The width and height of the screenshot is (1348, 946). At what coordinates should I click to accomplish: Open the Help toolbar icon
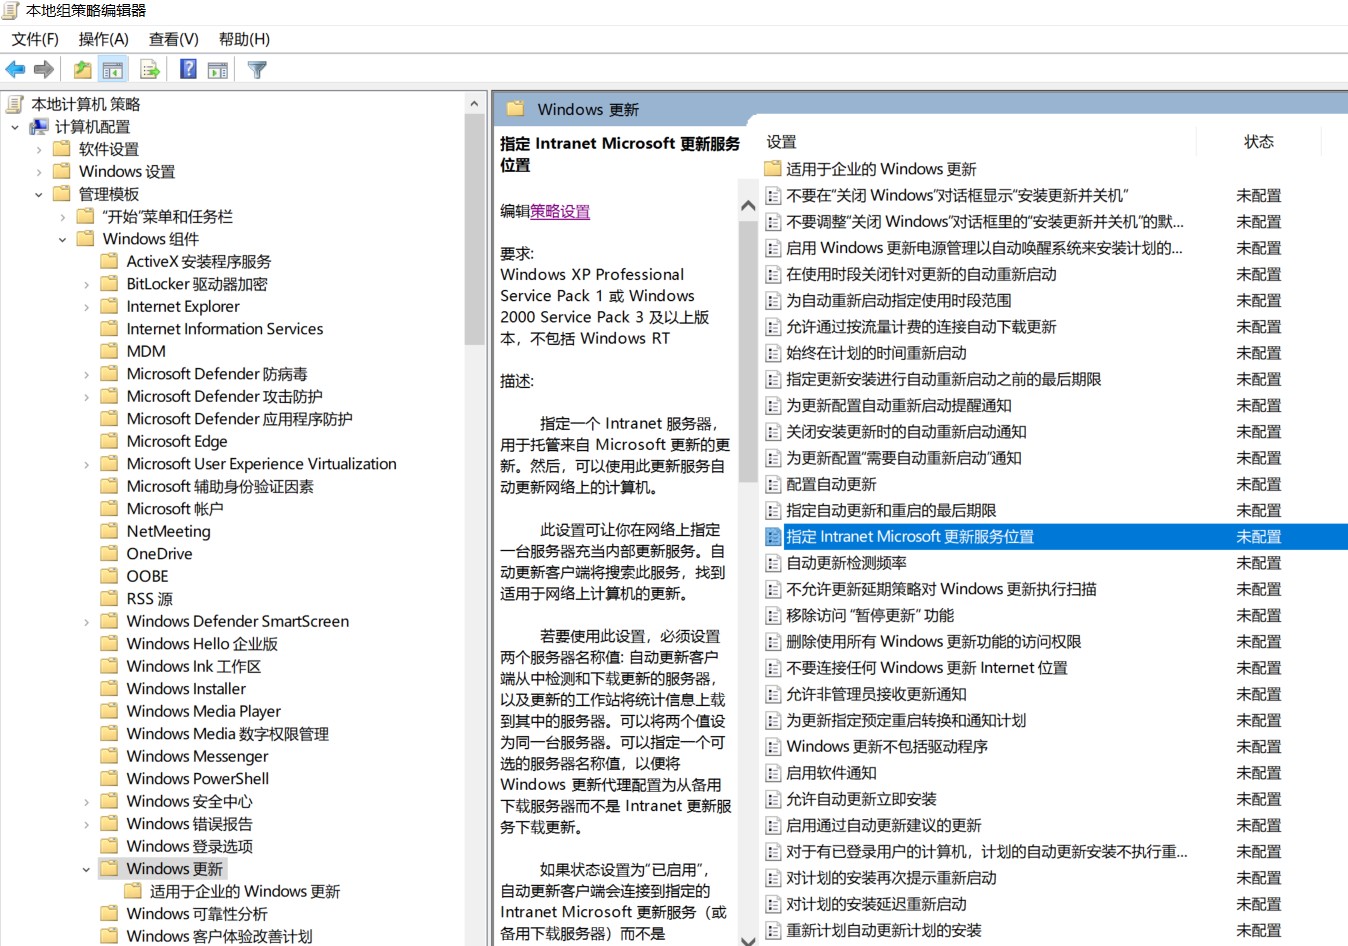188,69
